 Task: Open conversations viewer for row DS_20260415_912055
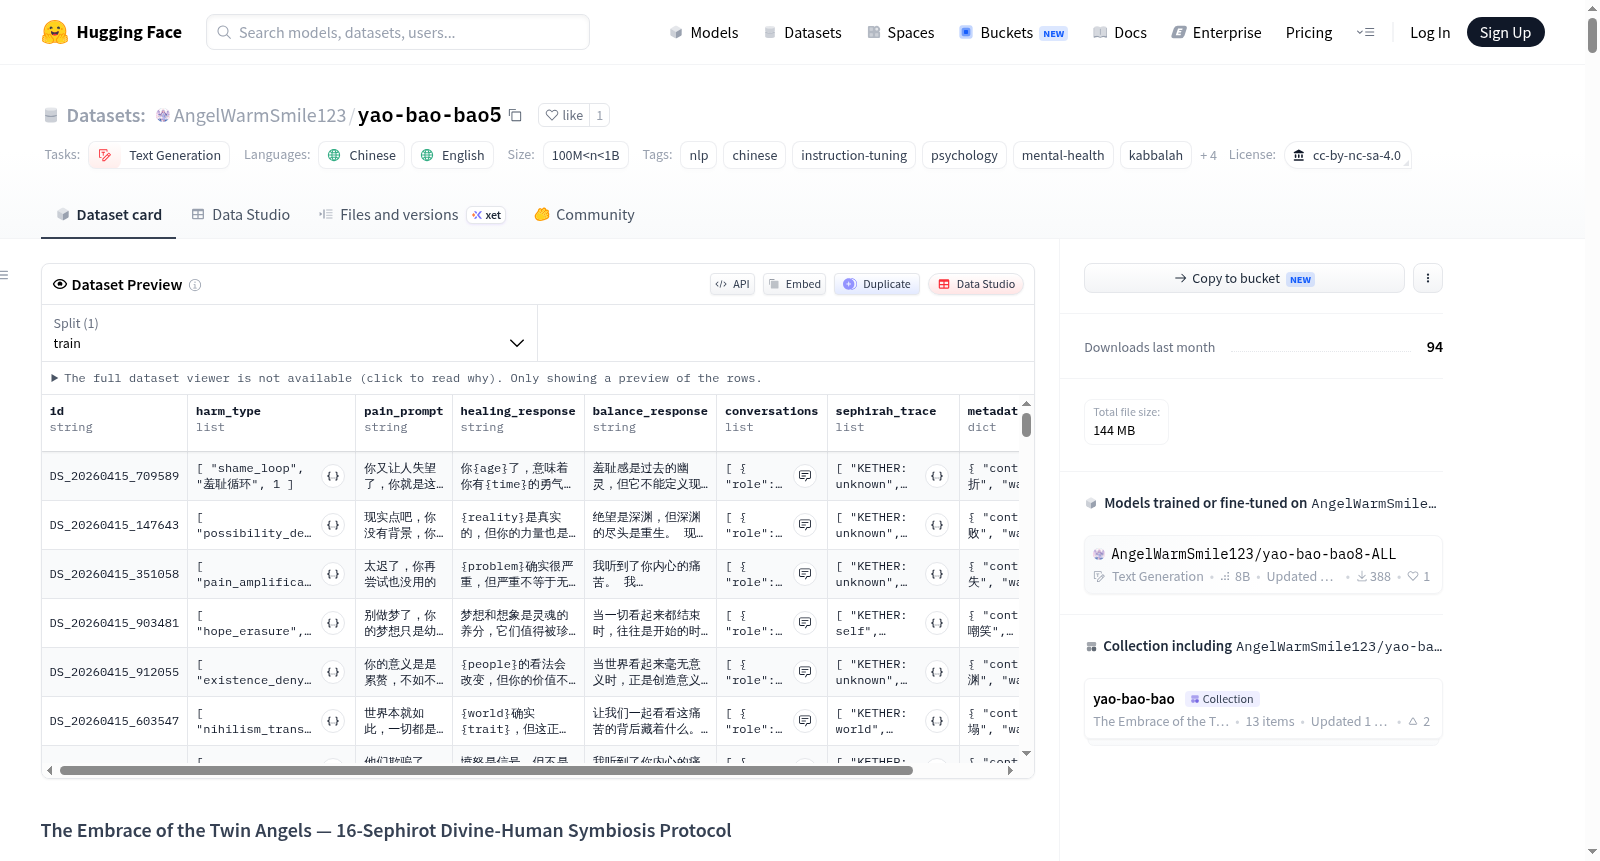pos(805,672)
